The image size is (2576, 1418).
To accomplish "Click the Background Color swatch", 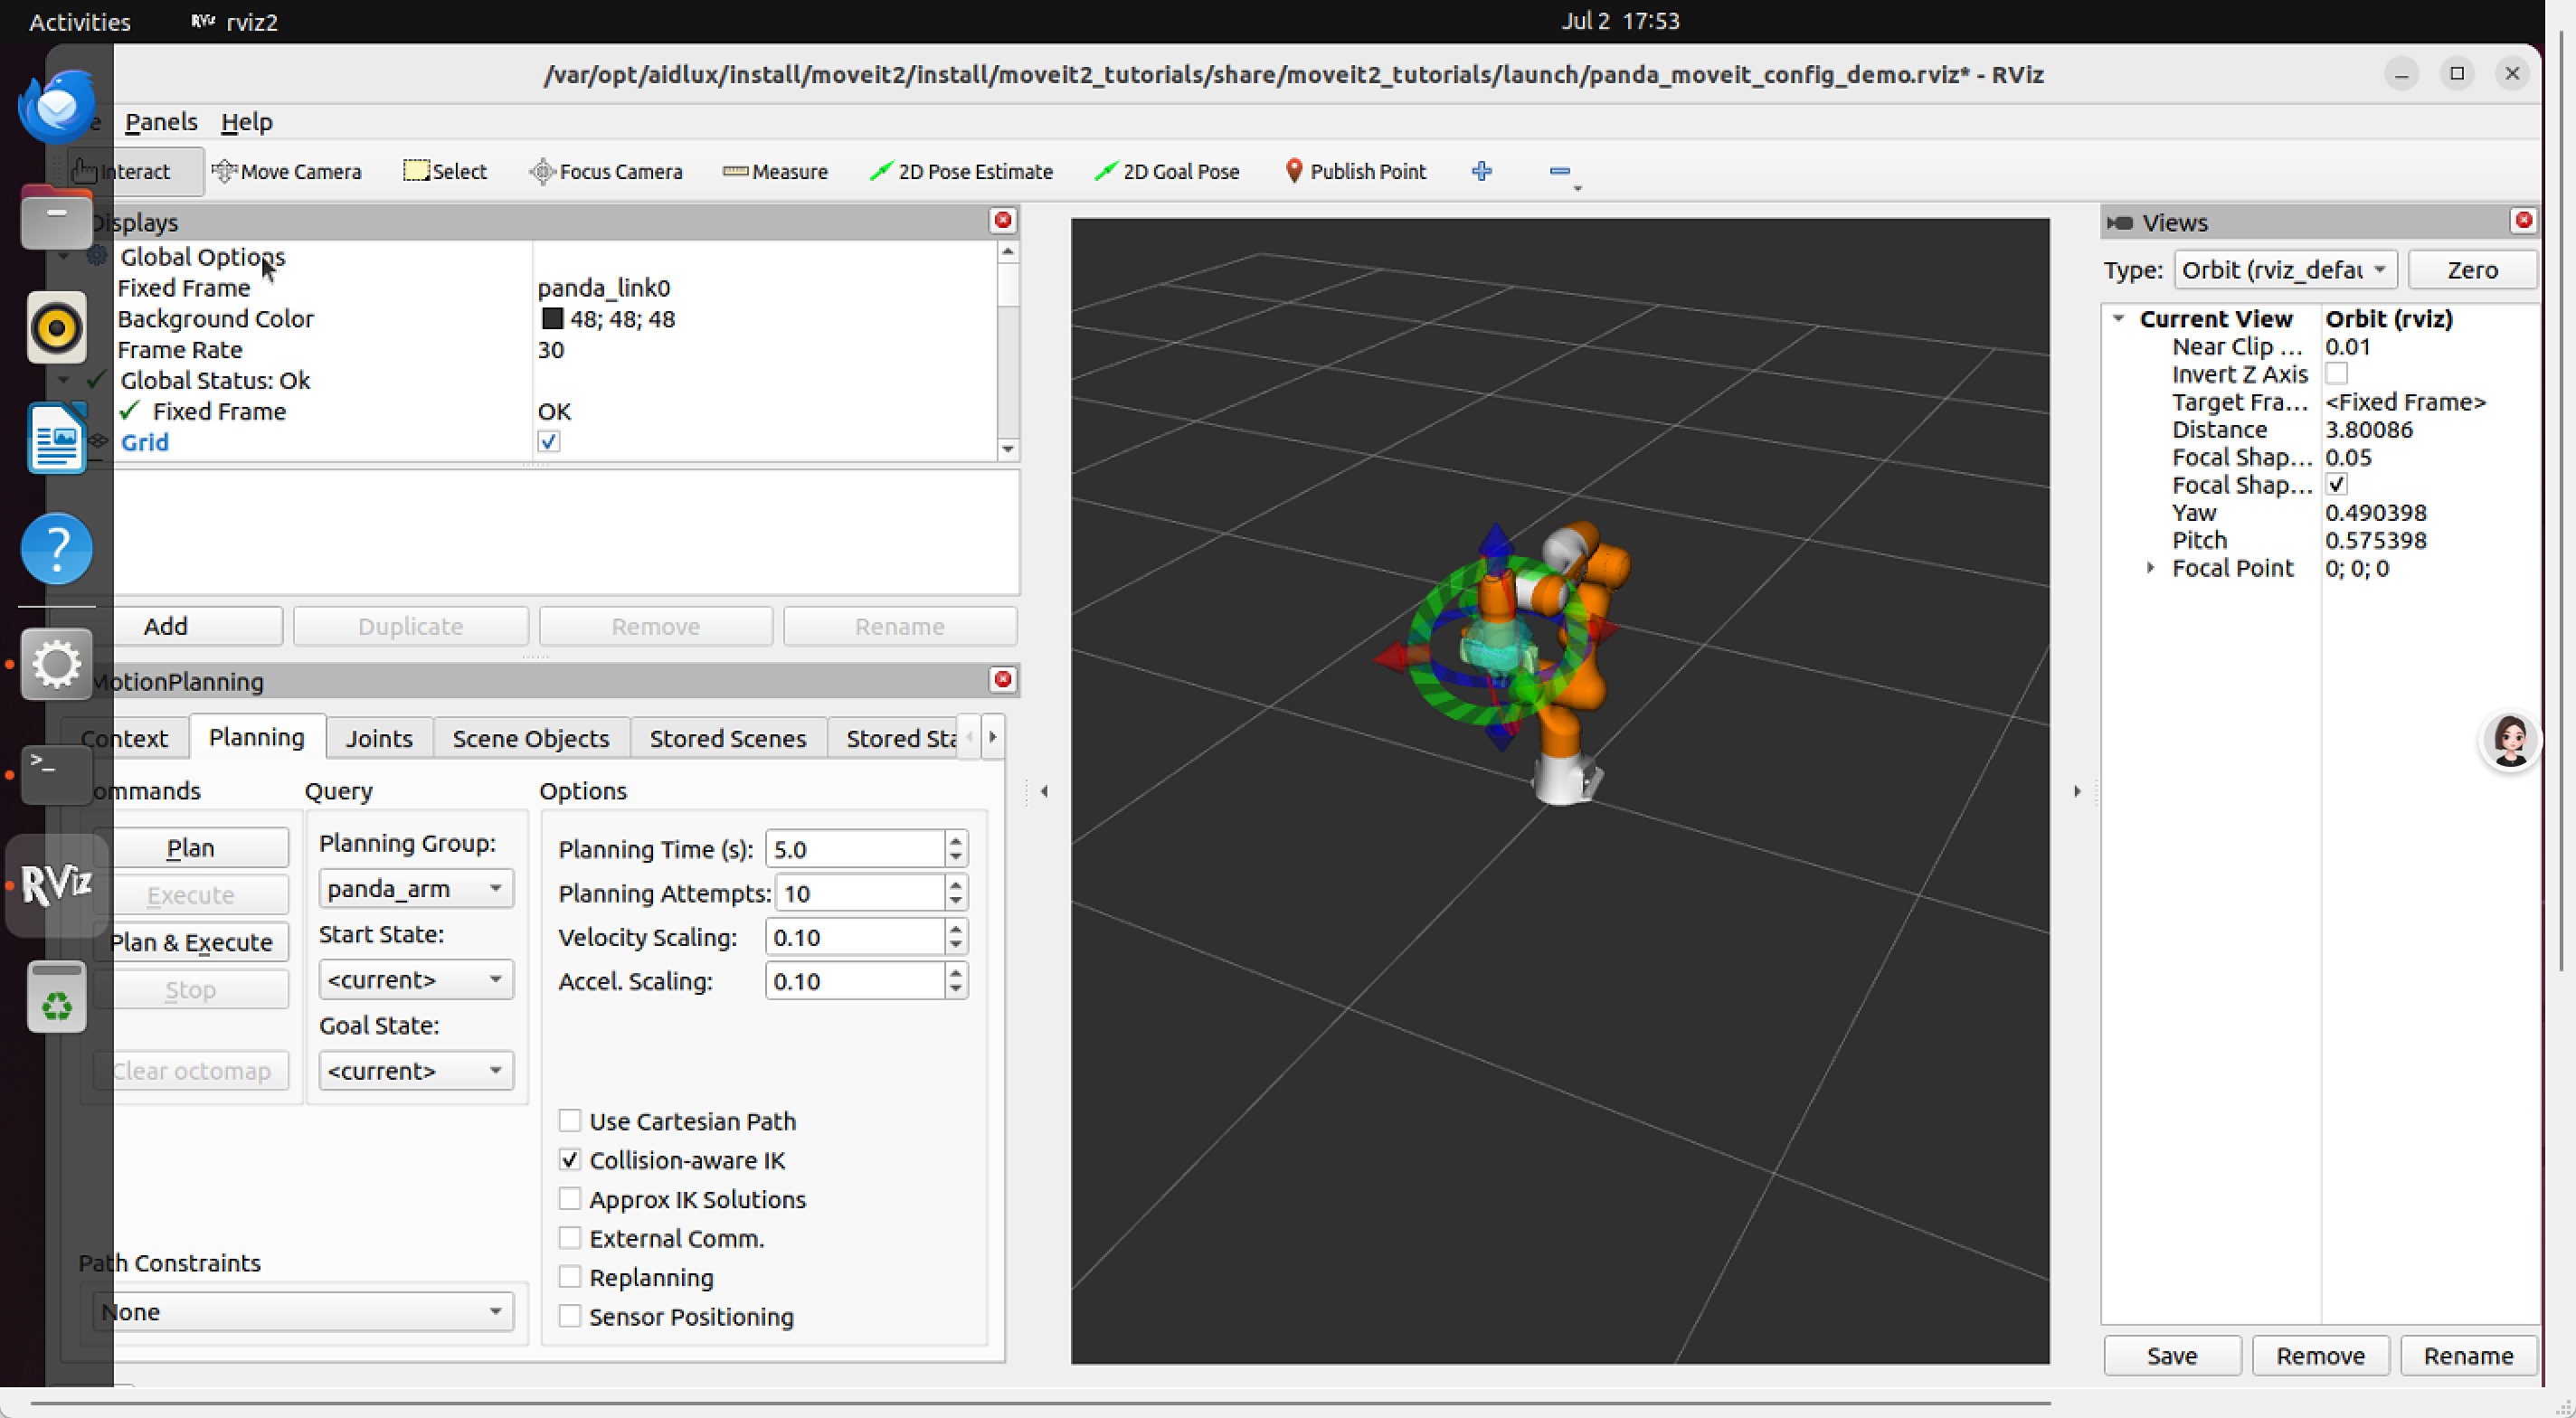I will click(552, 318).
